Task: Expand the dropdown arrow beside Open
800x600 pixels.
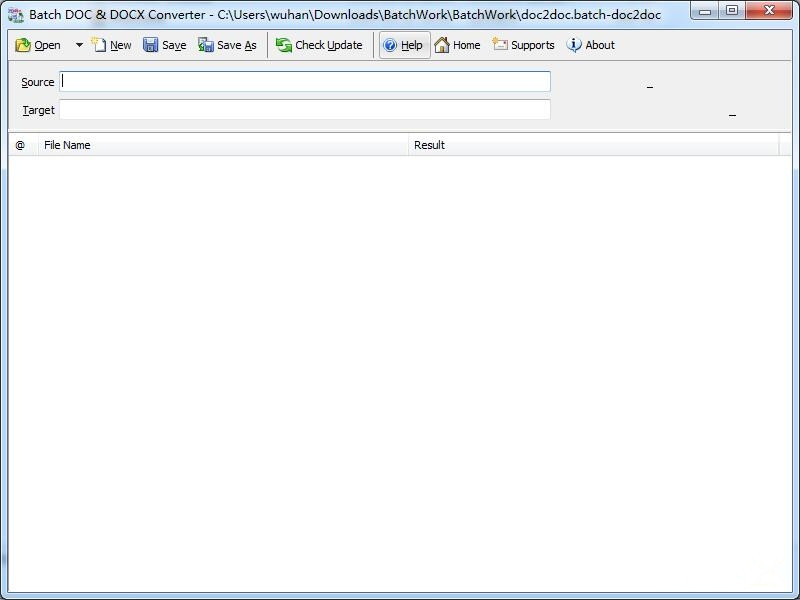Action: pos(79,45)
